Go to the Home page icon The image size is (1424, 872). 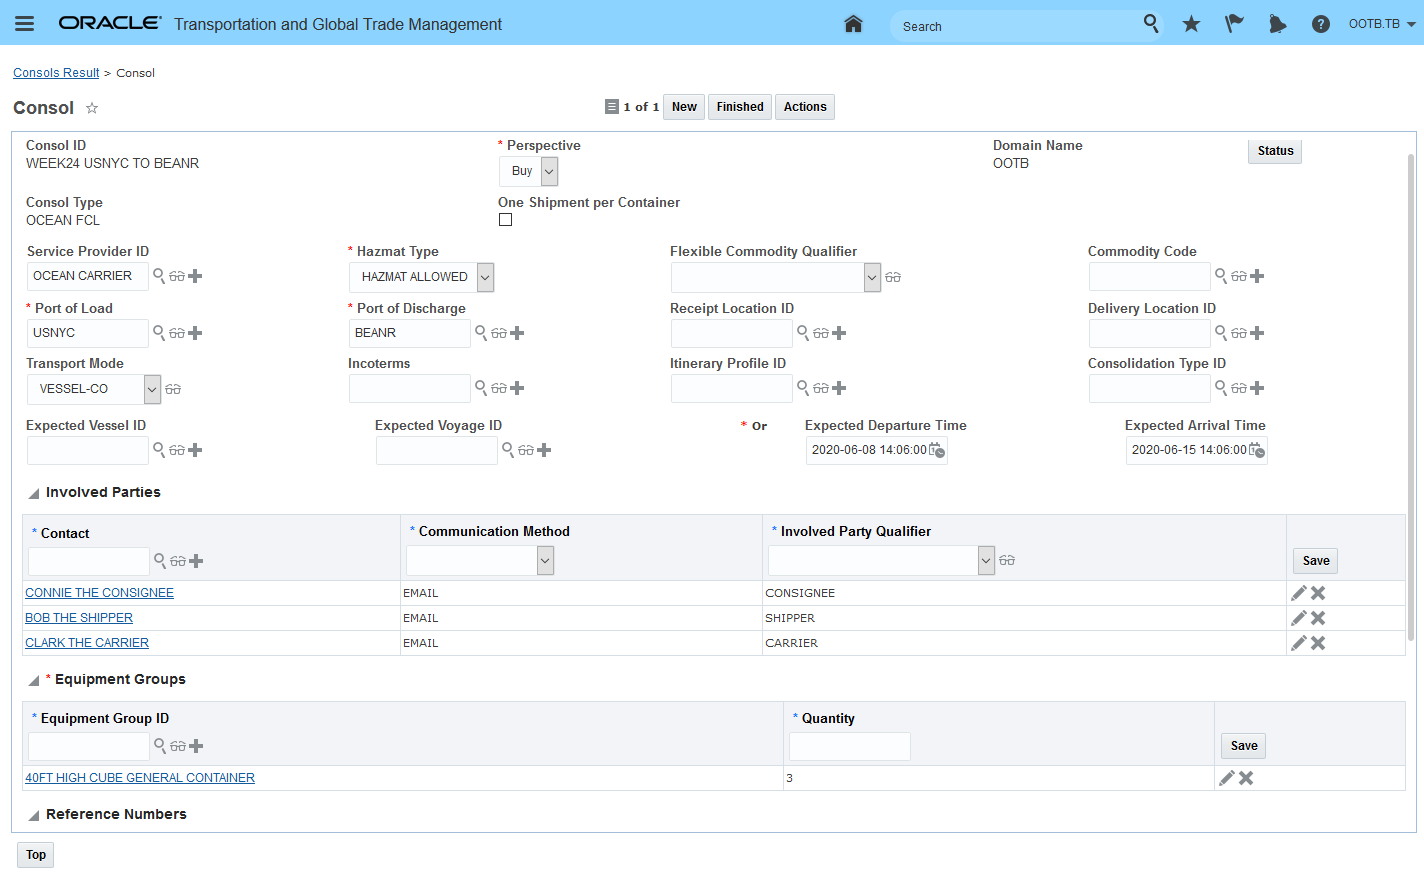click(x=853, y=24)
